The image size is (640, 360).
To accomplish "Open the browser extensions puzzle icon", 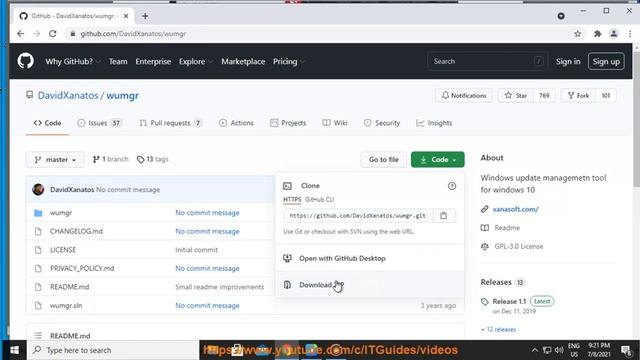I will 598,34.
